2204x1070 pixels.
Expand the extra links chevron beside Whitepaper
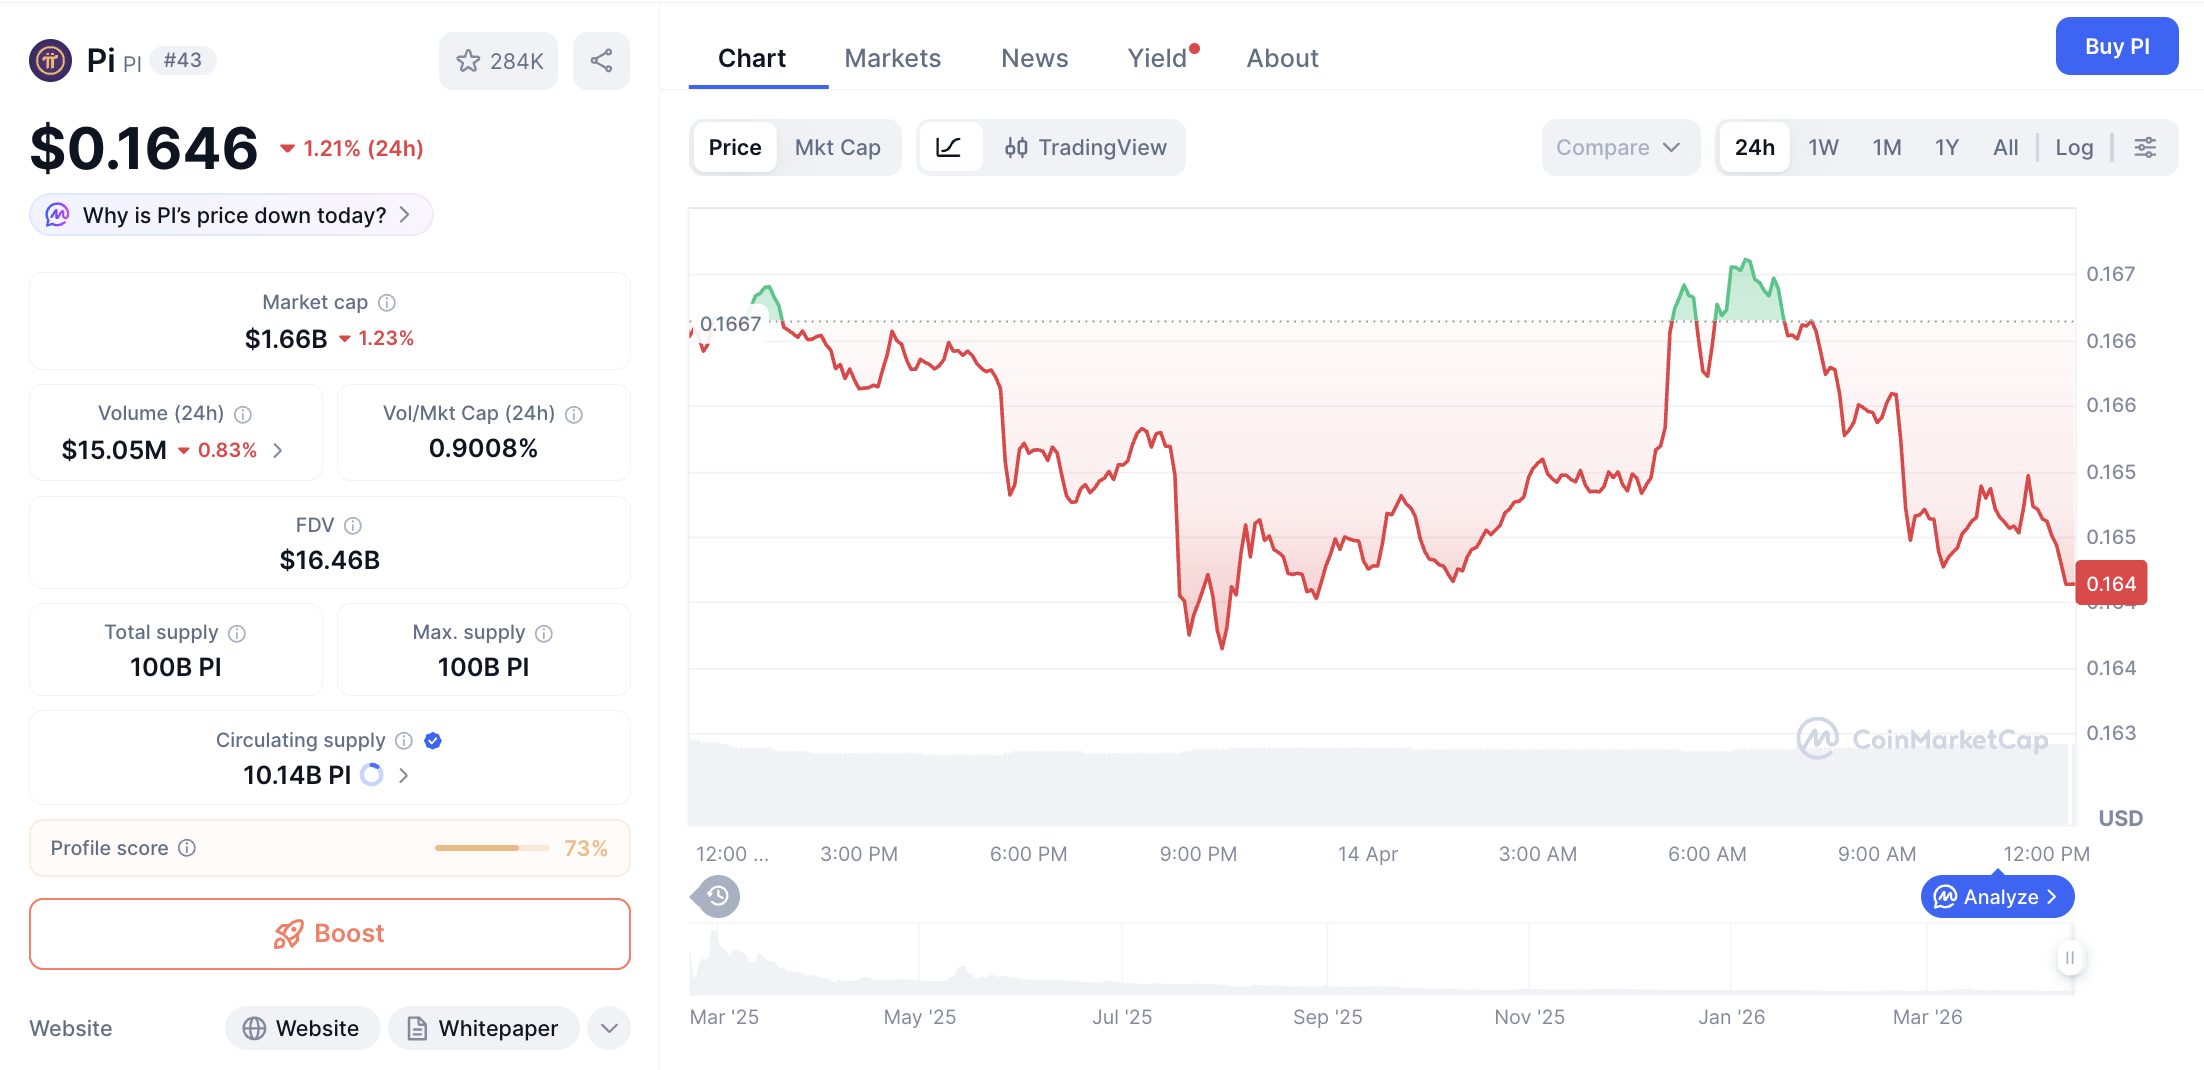[x=608, y=1028]
